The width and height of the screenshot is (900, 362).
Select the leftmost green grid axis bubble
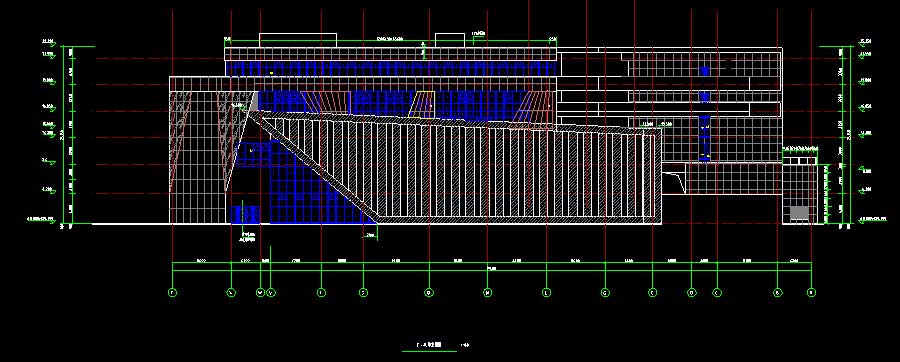point(172,293)
